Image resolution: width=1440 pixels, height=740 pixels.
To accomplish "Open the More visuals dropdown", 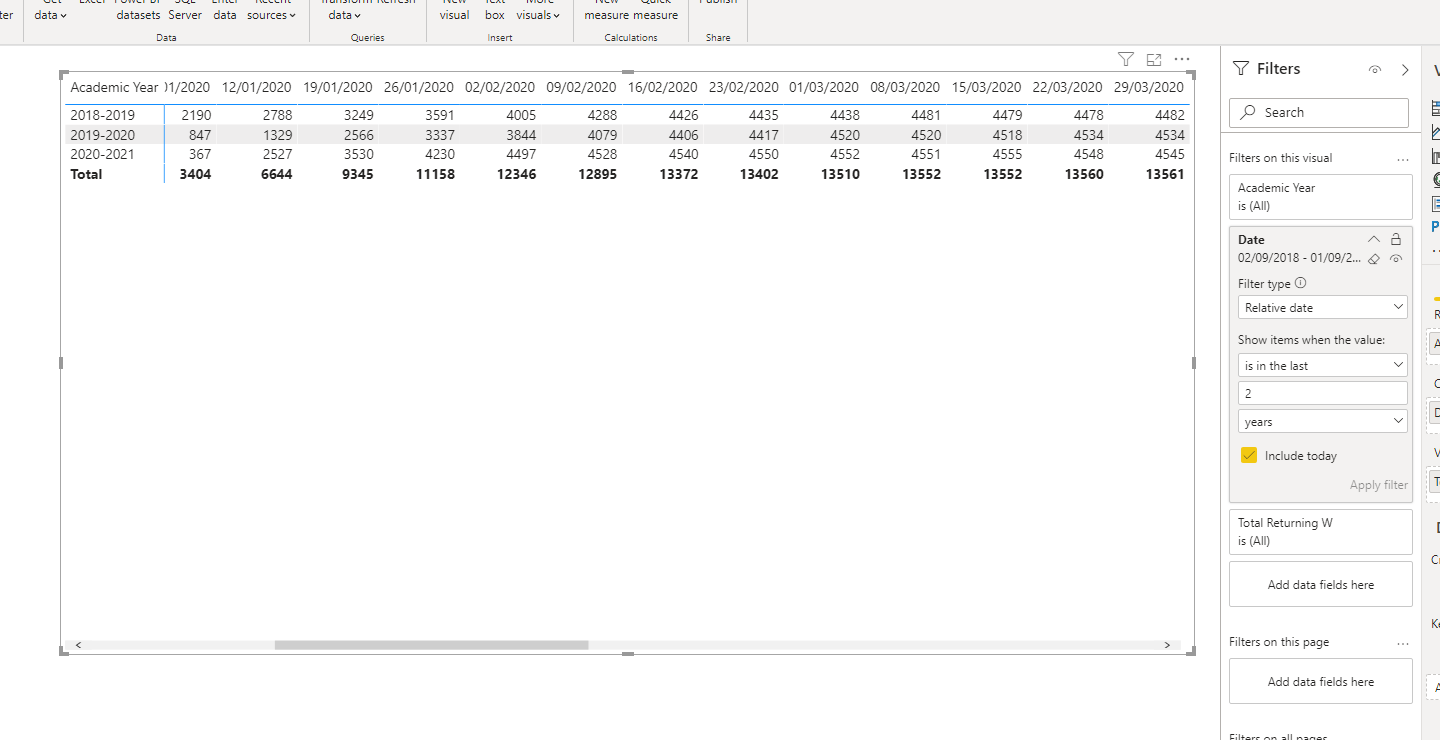I will (539, 10).
